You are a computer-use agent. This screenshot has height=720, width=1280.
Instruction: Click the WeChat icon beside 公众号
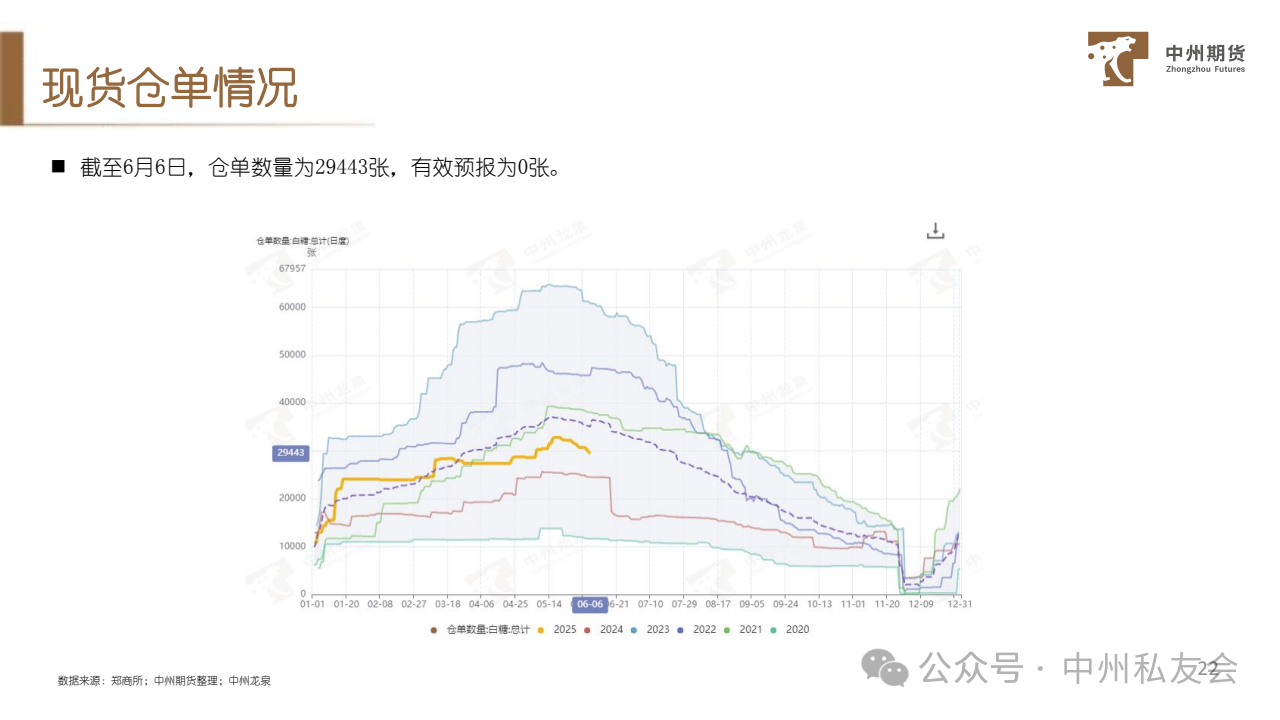(886, 667)
